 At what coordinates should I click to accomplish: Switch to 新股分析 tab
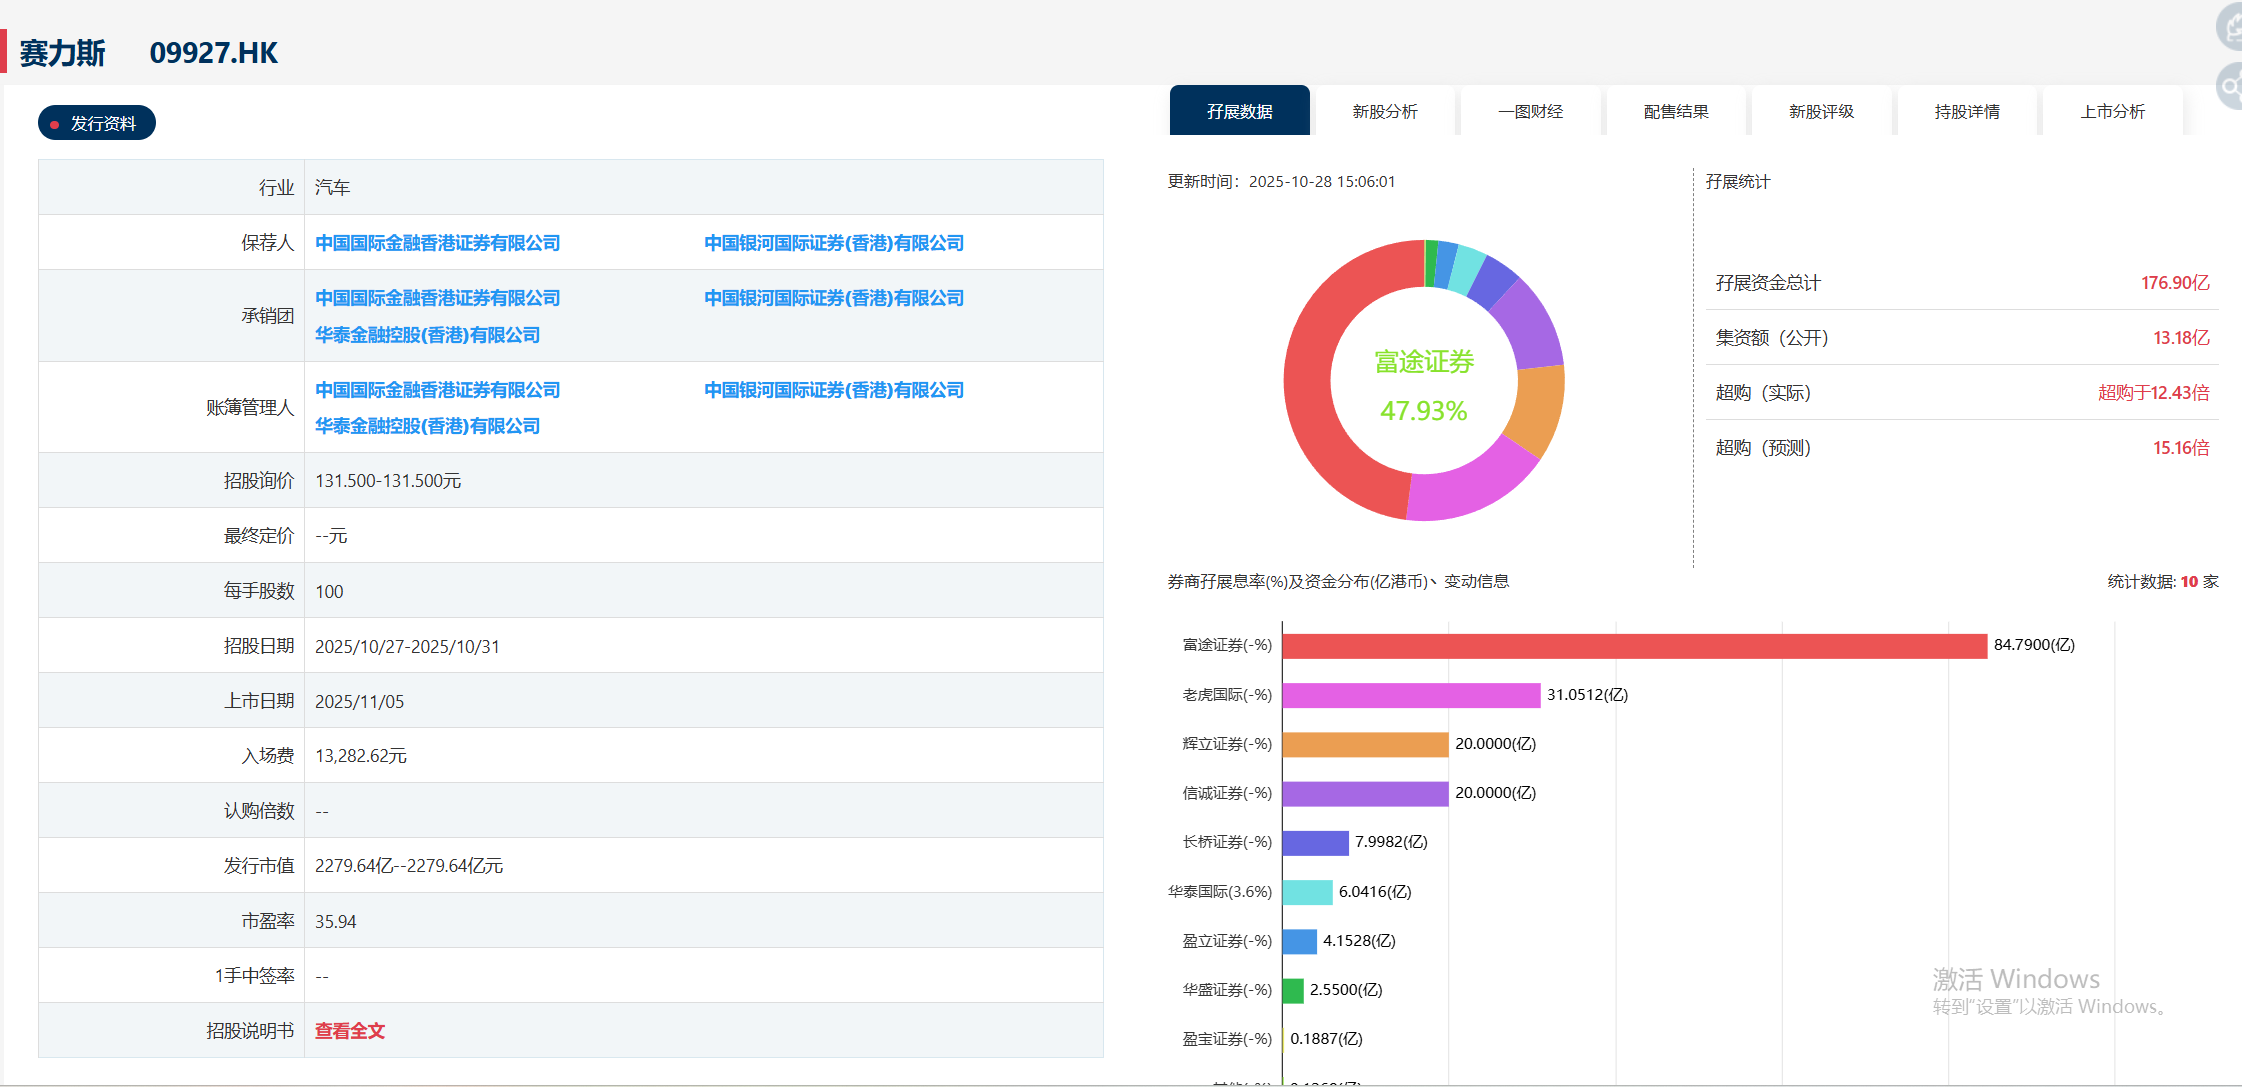pos(1384,111)
